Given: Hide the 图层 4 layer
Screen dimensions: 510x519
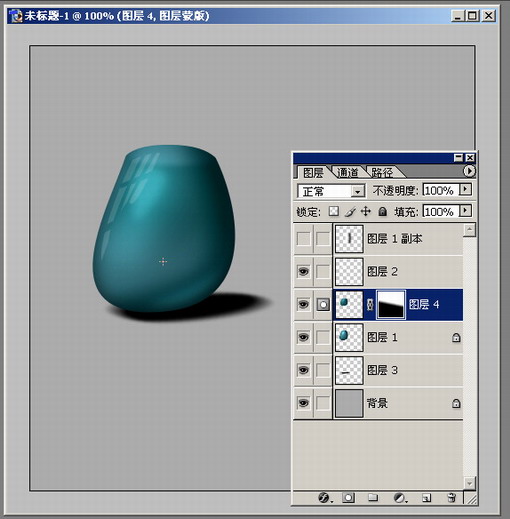Looking at the screenshot, I should tap(303, 304).
